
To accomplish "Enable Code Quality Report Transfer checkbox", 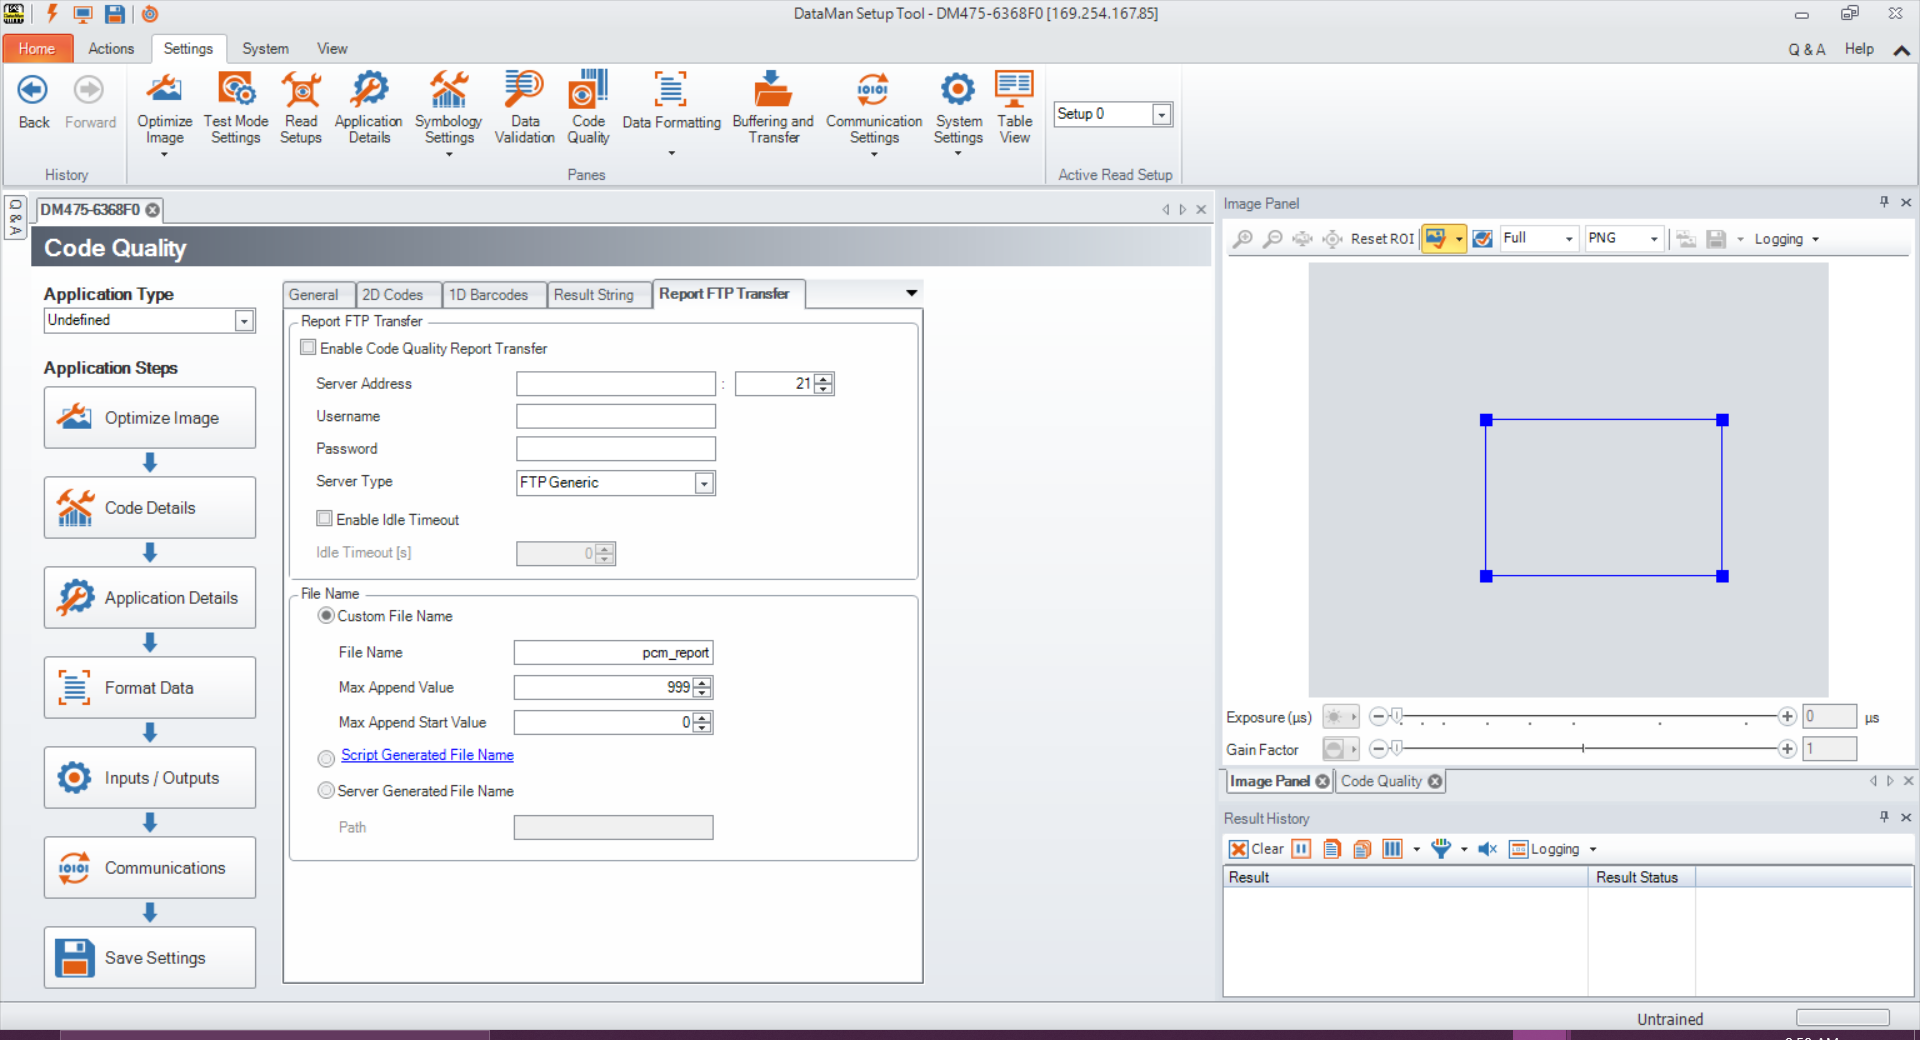I will click(309, 348).
